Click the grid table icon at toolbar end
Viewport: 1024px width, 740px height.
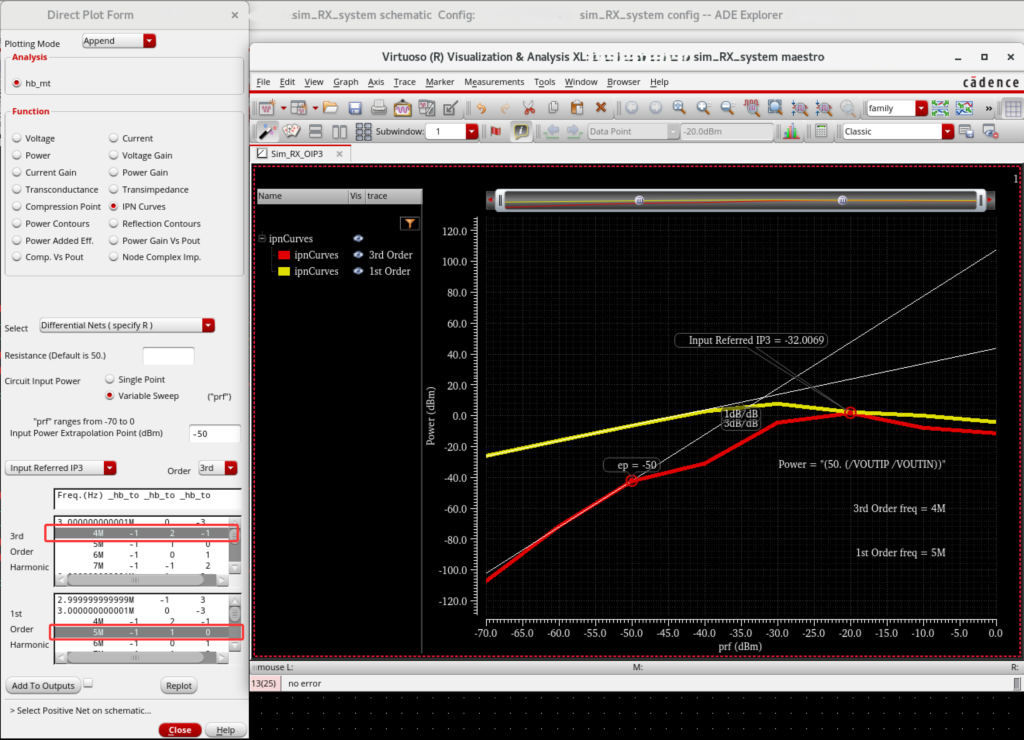pos(1013,108)
